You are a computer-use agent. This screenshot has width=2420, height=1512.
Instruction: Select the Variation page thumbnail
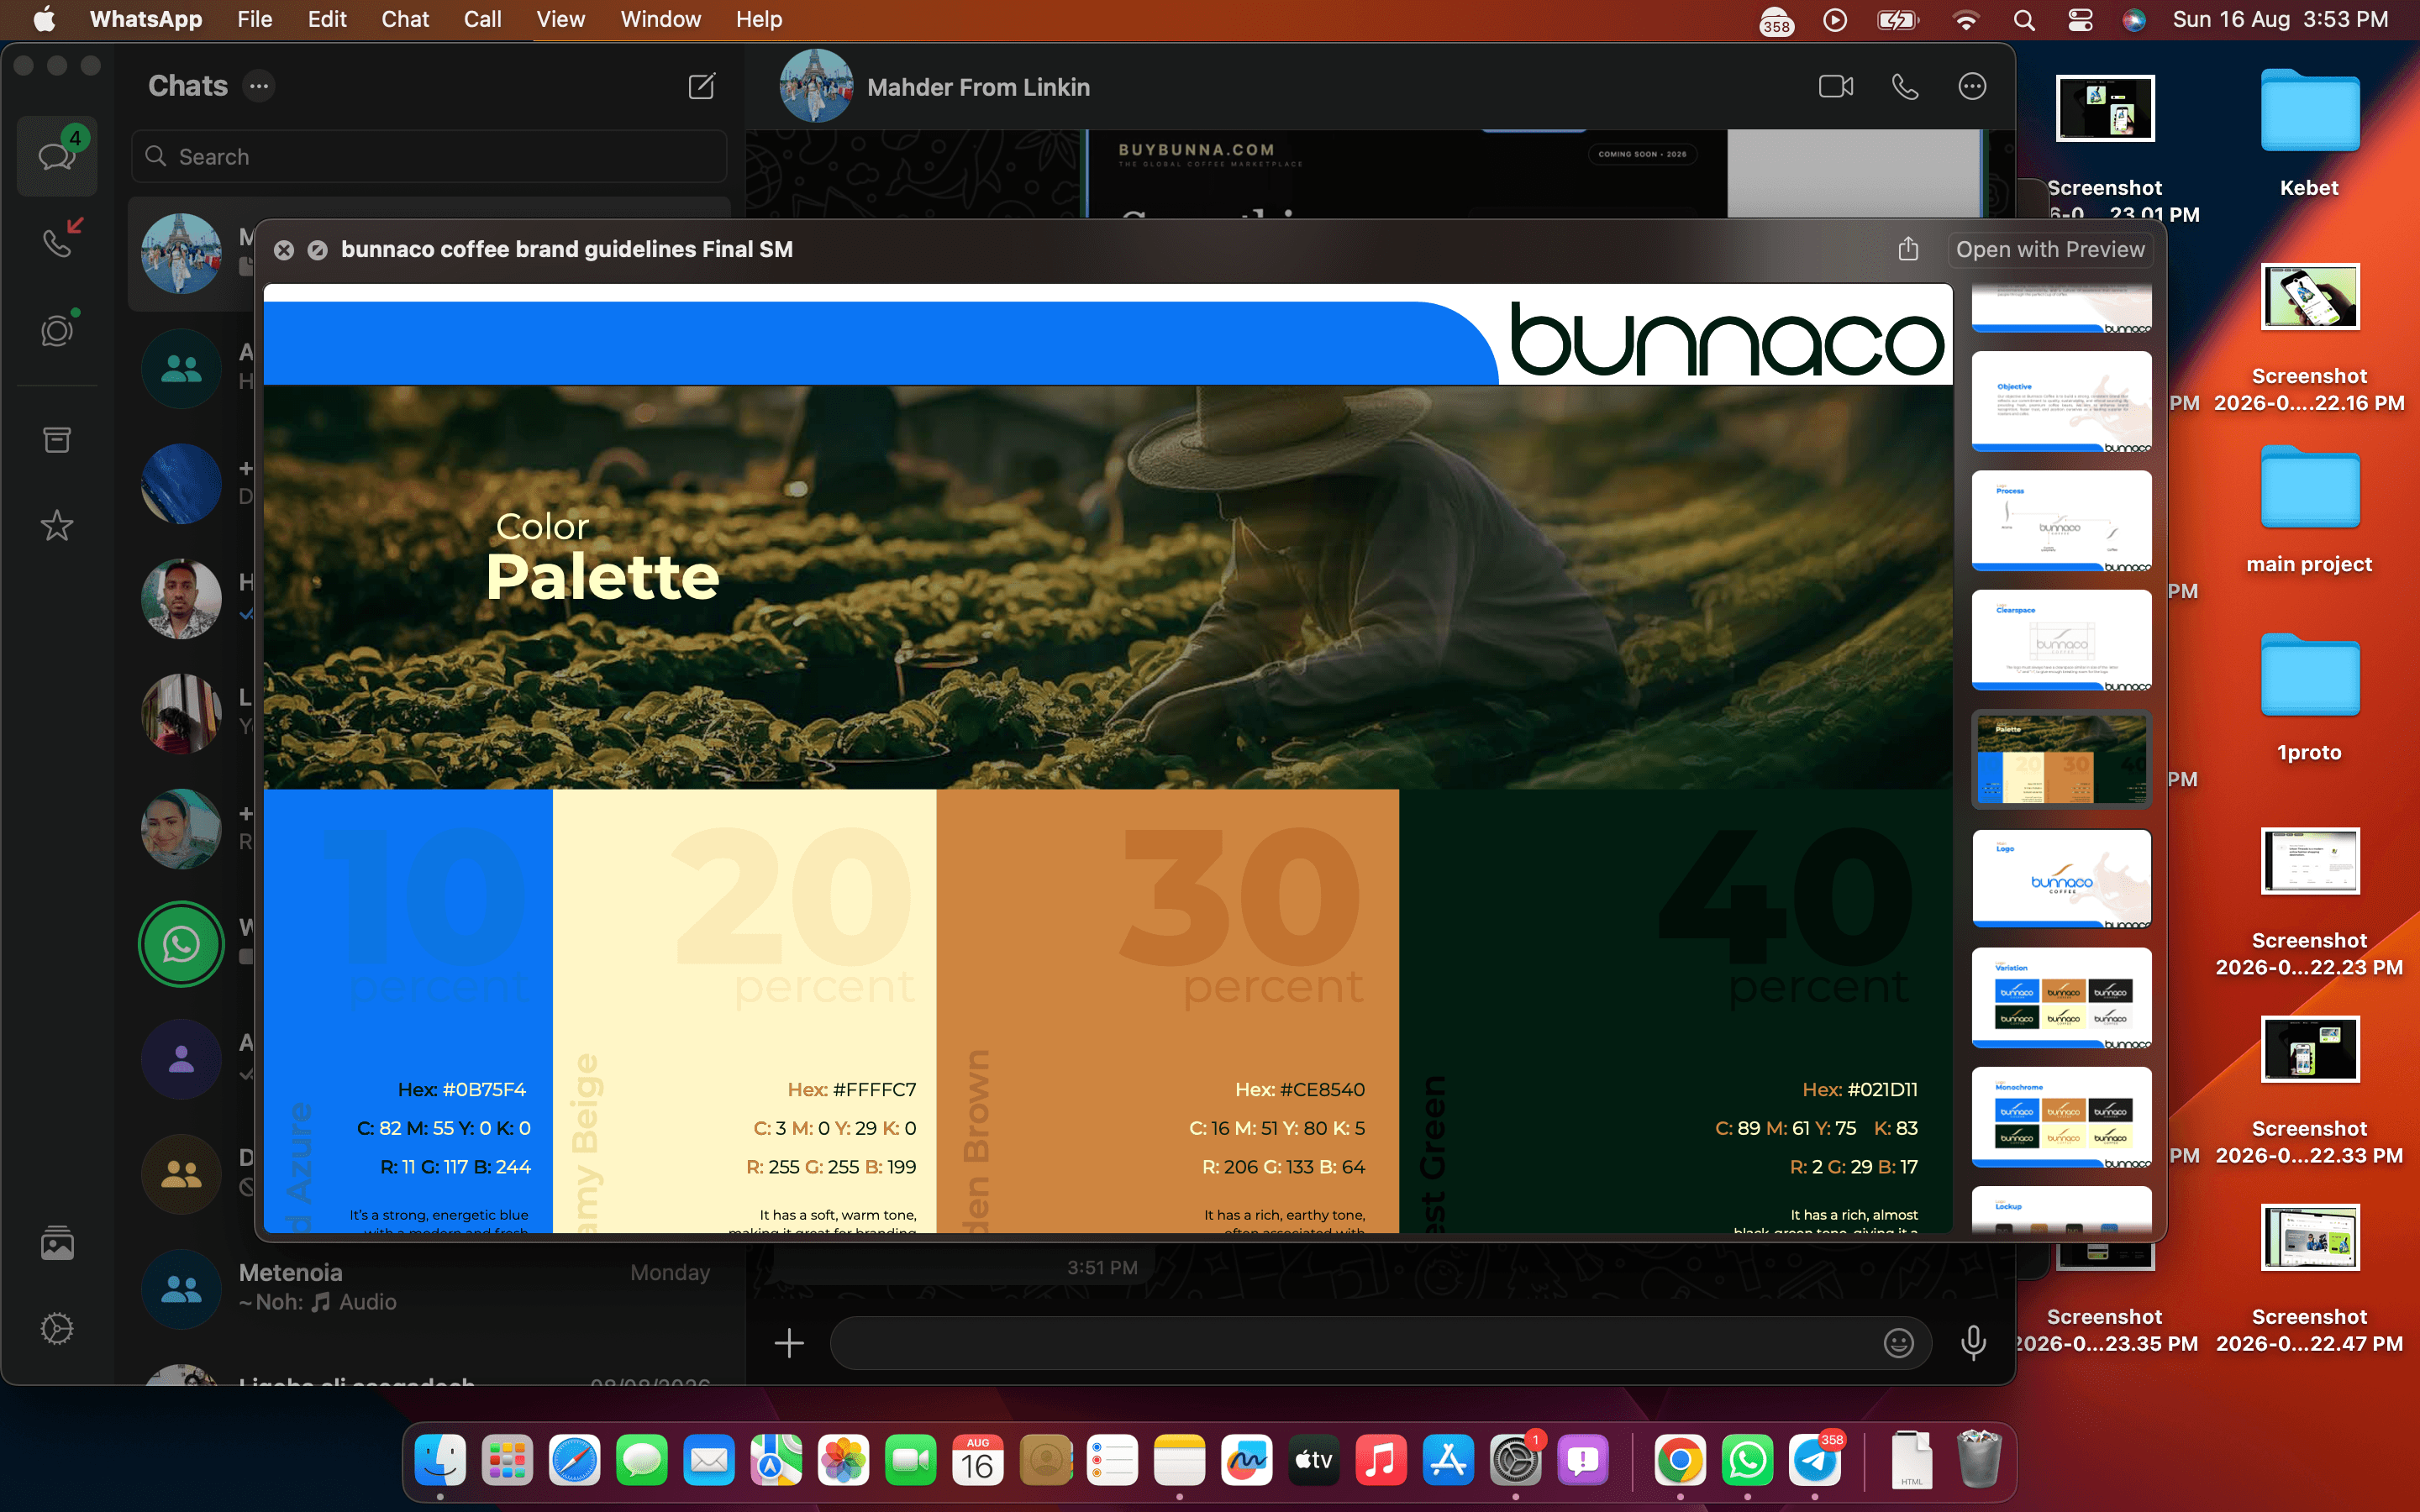tap(2062, 997)
